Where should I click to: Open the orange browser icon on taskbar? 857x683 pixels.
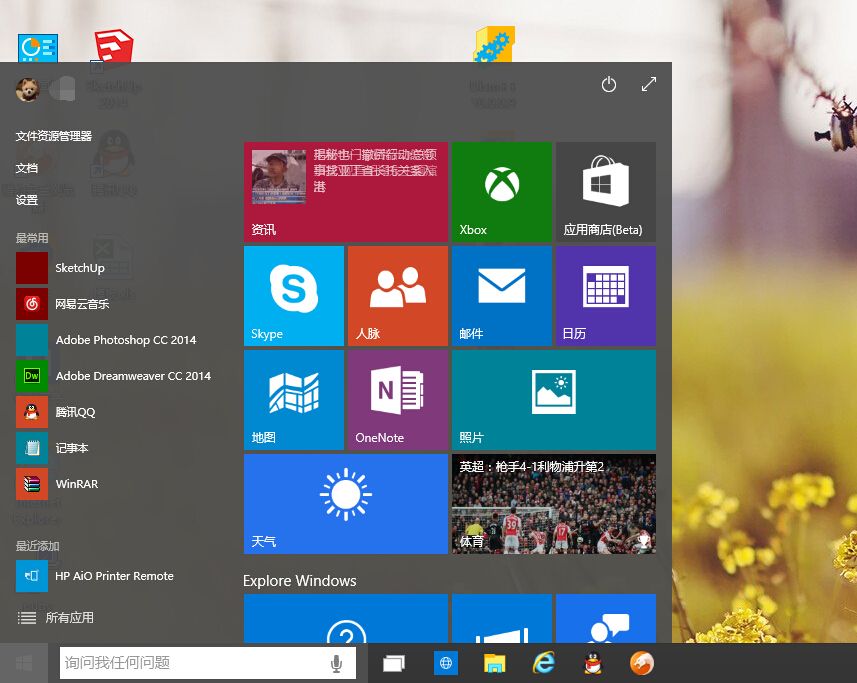(642, 663)
